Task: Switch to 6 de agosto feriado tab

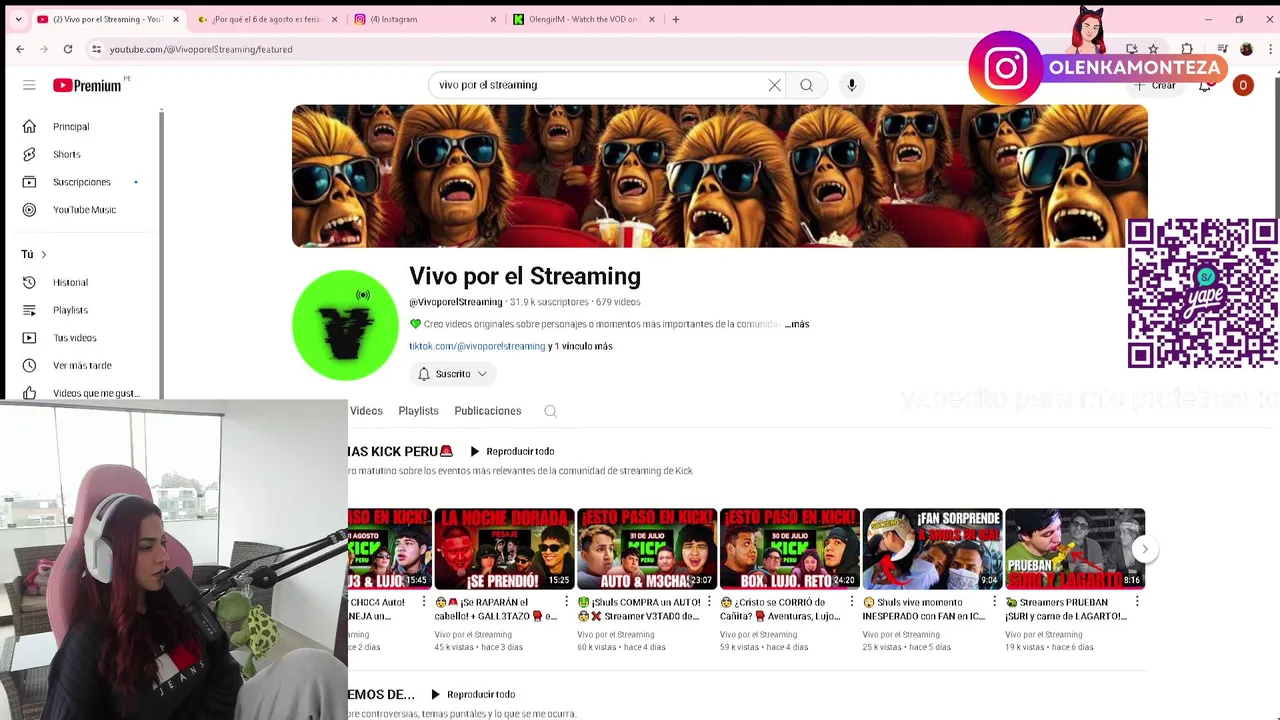Action: (x=266, y=19)
